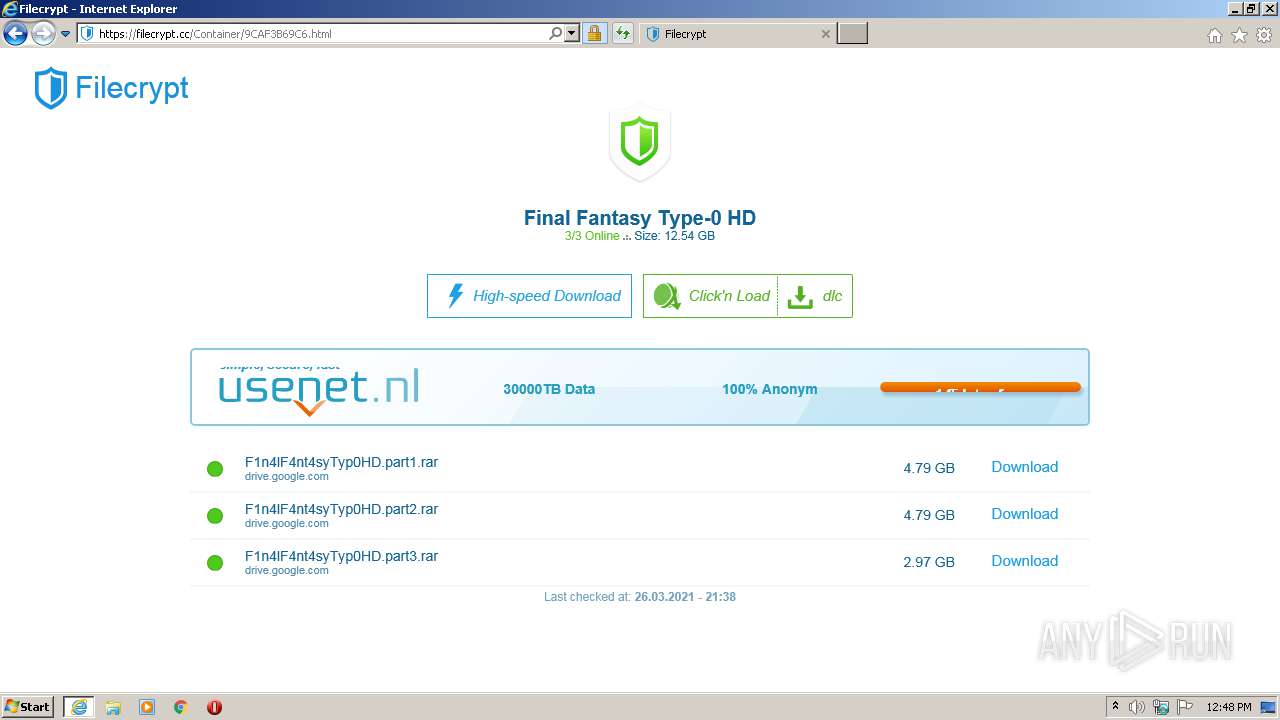Screen dimensions: 1280x720
Task: Open the address bar autocomplete dropdown
Action: 572,33
